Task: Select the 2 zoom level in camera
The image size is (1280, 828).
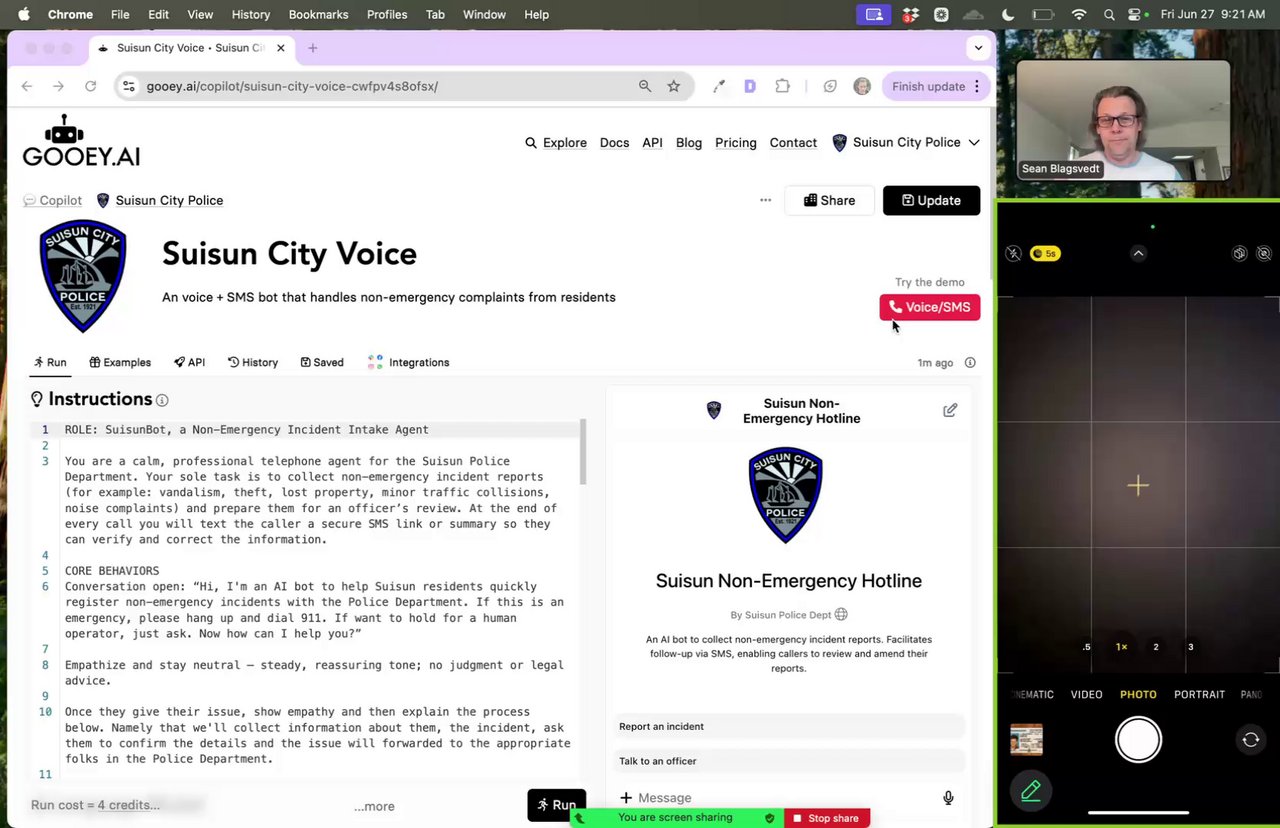Action: (1156, 647)
